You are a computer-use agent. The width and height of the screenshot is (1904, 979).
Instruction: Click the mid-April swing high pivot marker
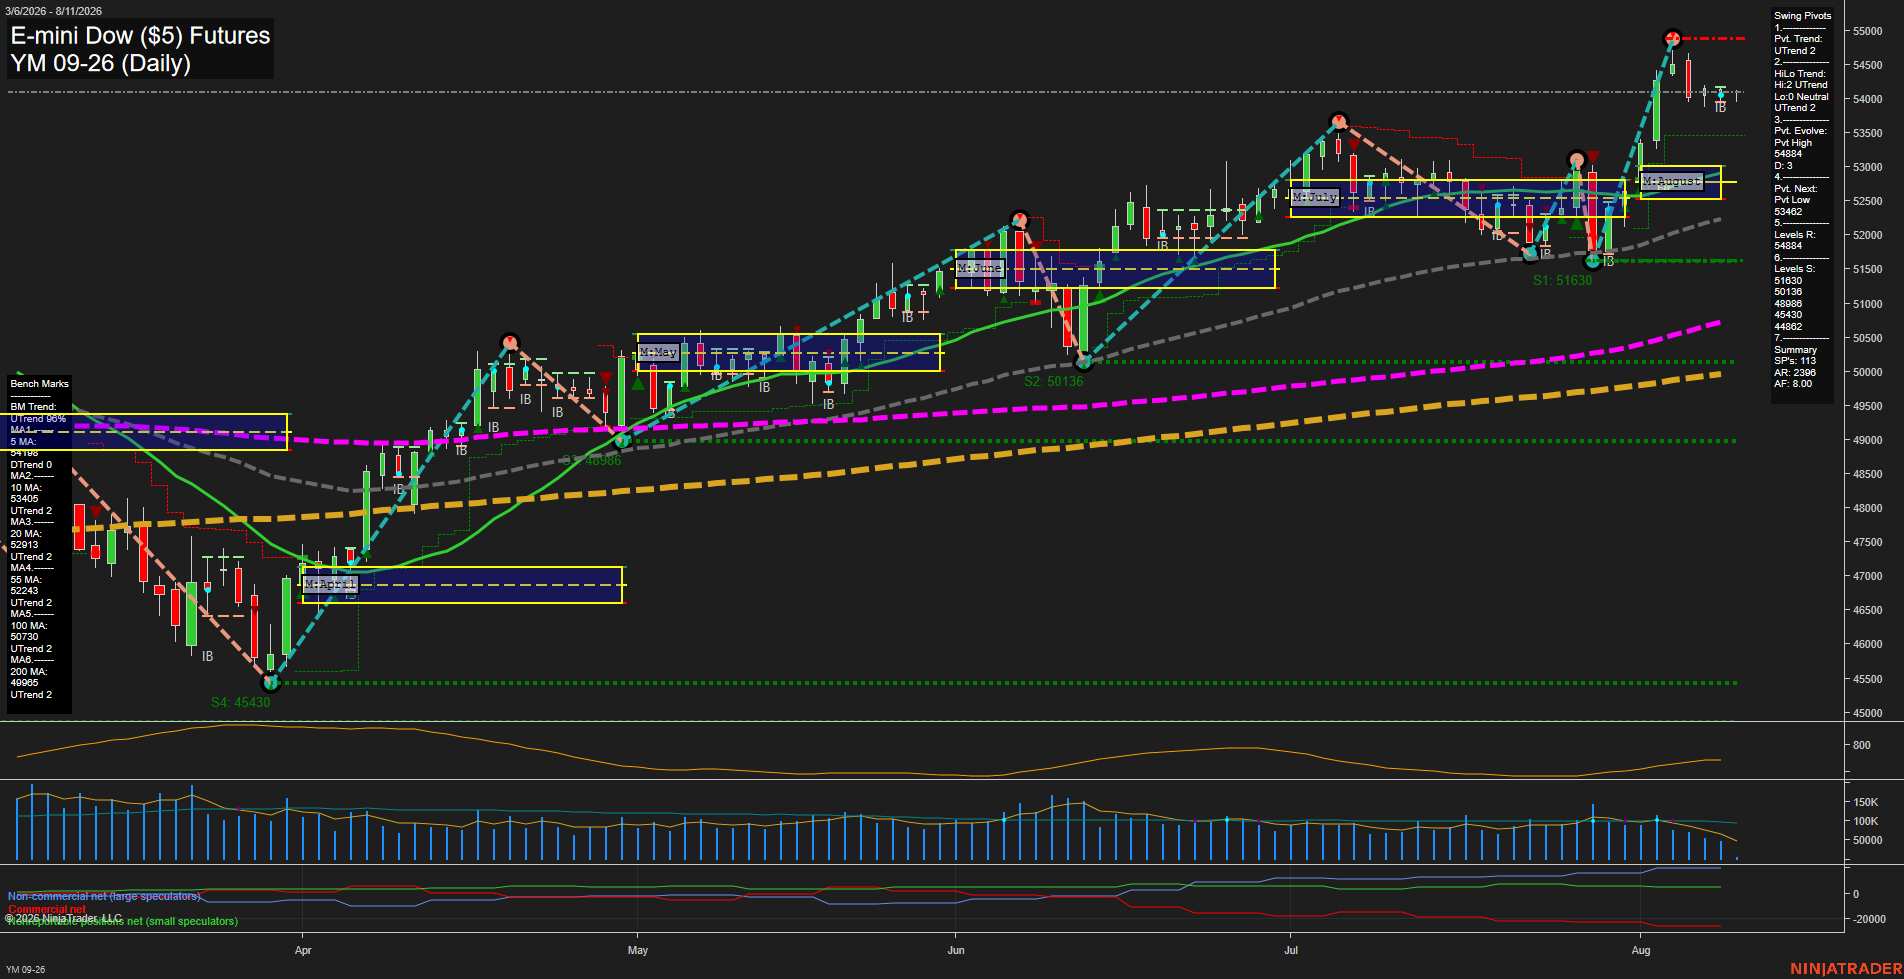point(510,343)
